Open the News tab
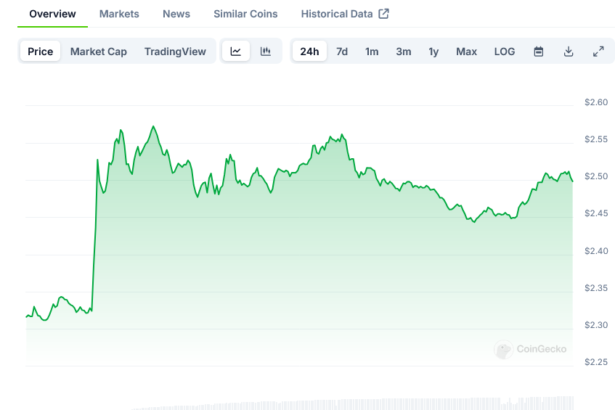The width and height of the screenshot is (615, 410). [176, 14]
